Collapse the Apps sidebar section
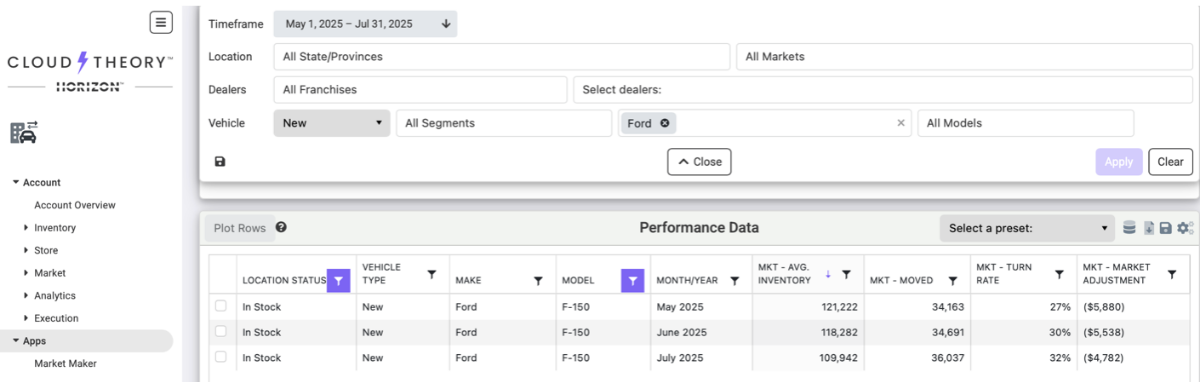 [15, 341]
